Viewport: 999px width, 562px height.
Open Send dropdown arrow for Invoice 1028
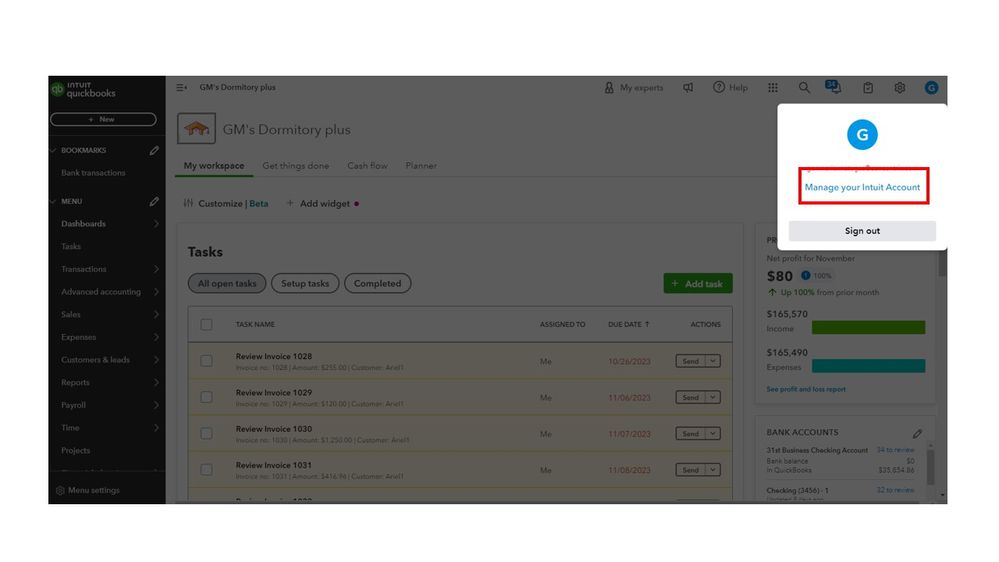tap(713, 361)
